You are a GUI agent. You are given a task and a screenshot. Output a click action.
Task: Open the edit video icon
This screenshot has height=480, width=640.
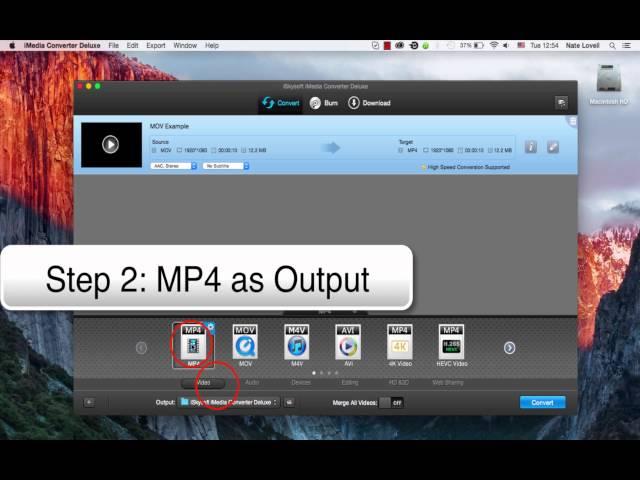click(553, 147)
